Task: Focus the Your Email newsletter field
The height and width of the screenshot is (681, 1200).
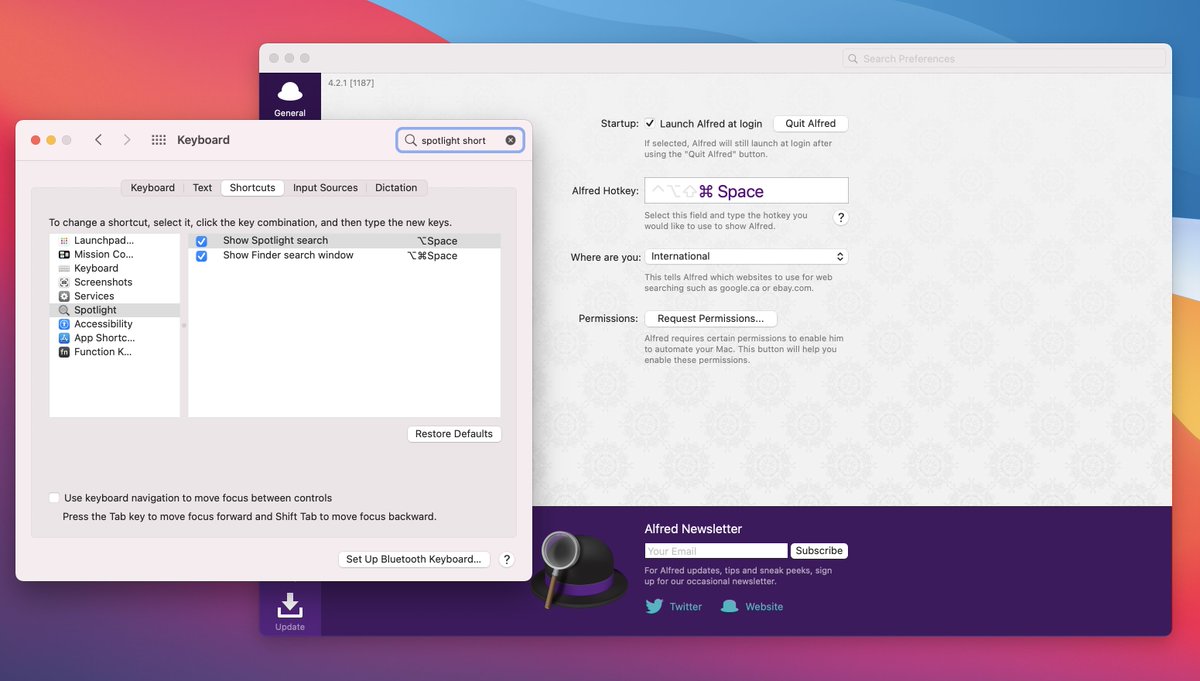Action: click(x=716, y=551)
